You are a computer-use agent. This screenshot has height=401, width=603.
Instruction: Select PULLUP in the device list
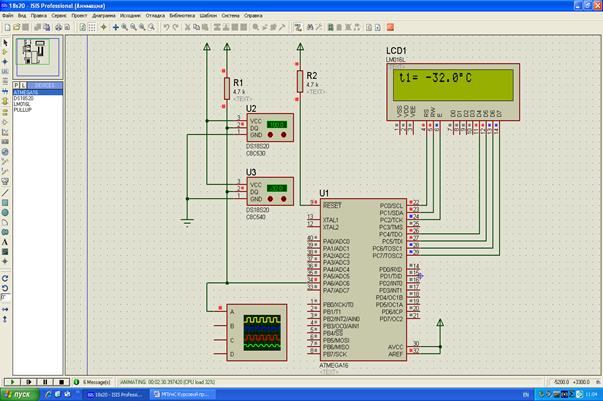[24, 109]
